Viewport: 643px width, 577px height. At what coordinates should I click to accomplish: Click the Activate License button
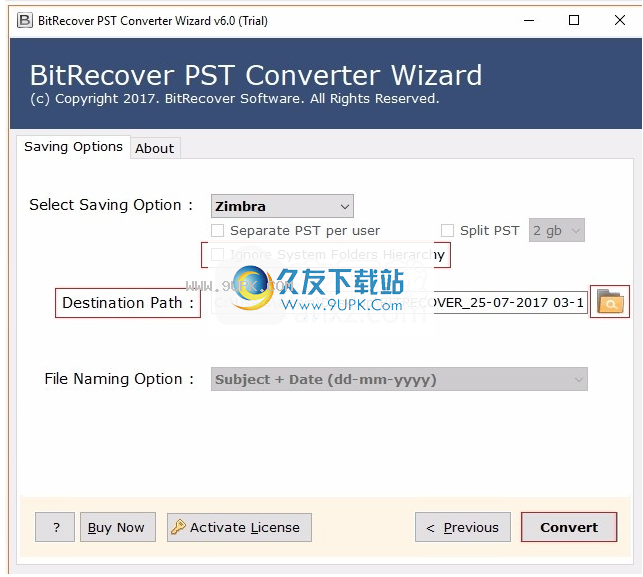(x=239, y=527)
